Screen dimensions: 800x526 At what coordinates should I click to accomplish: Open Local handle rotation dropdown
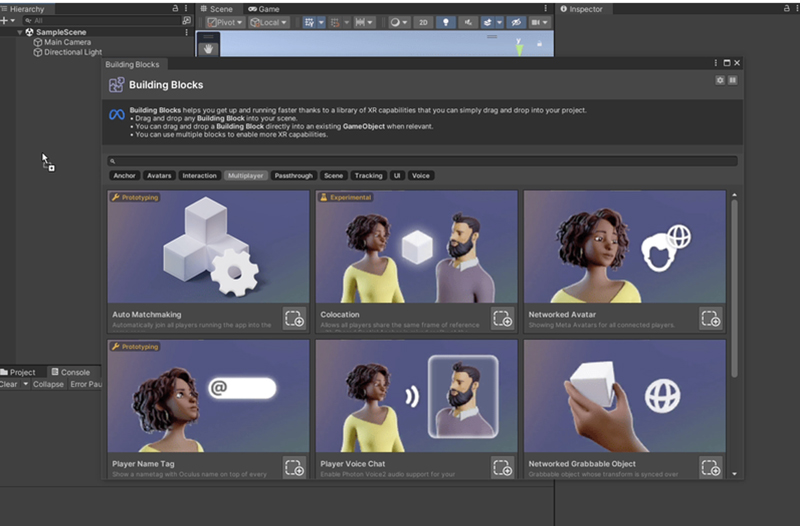pyautogui.click(x=269, y=22)
